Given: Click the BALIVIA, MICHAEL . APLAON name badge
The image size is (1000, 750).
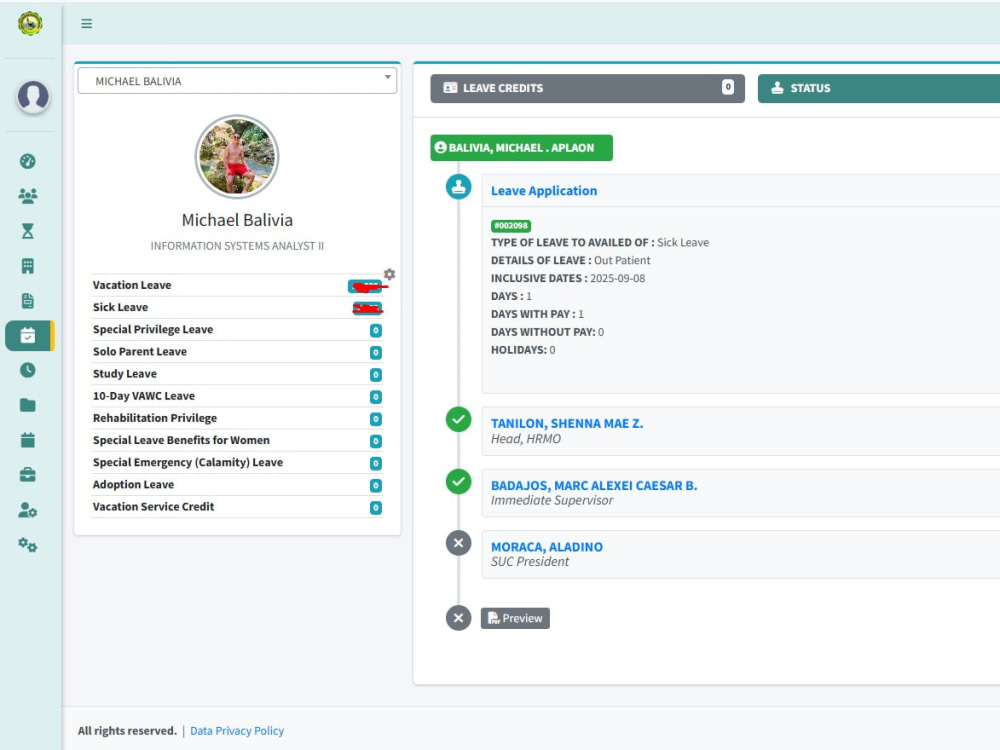Looking at the screenshot, I should [522, 148].
